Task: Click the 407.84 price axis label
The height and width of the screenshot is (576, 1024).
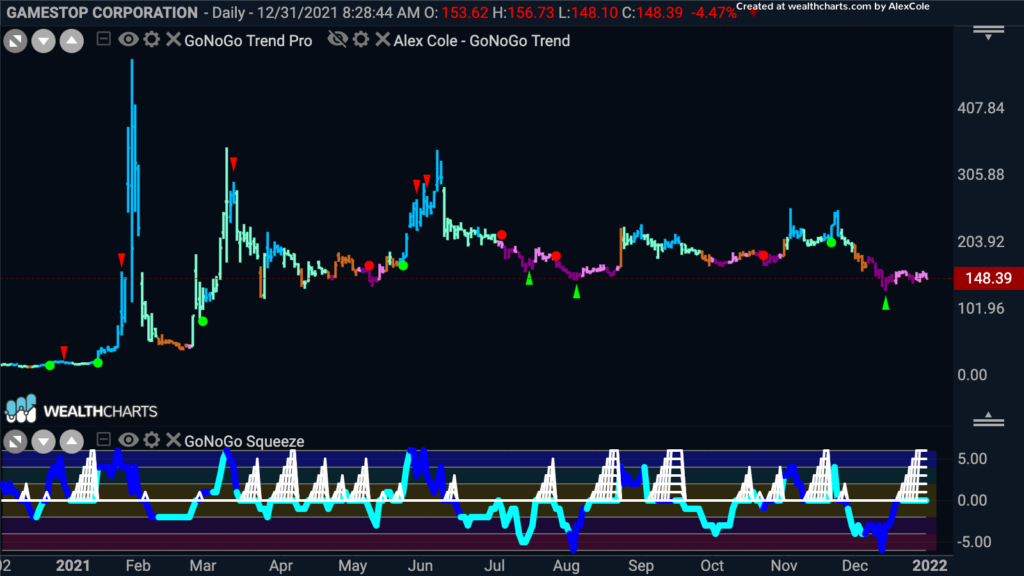Action: pos(981,108)
